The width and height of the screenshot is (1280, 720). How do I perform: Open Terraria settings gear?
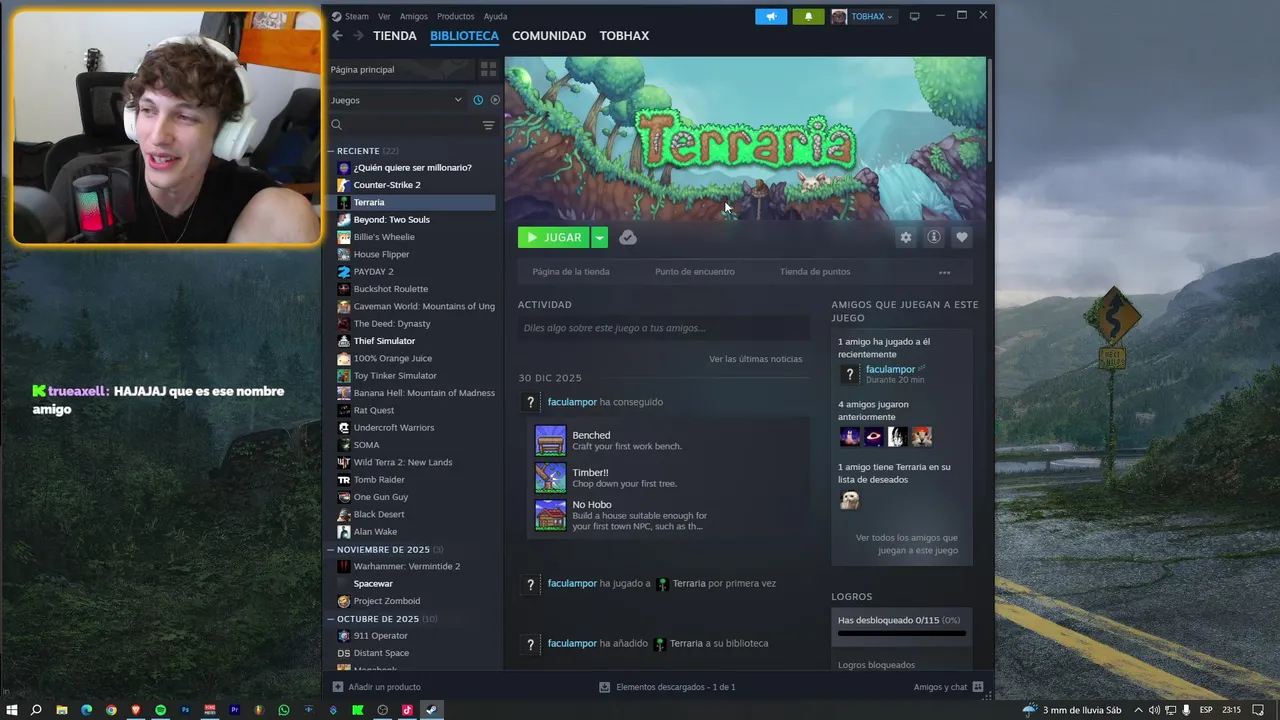[x=906, y=237]
